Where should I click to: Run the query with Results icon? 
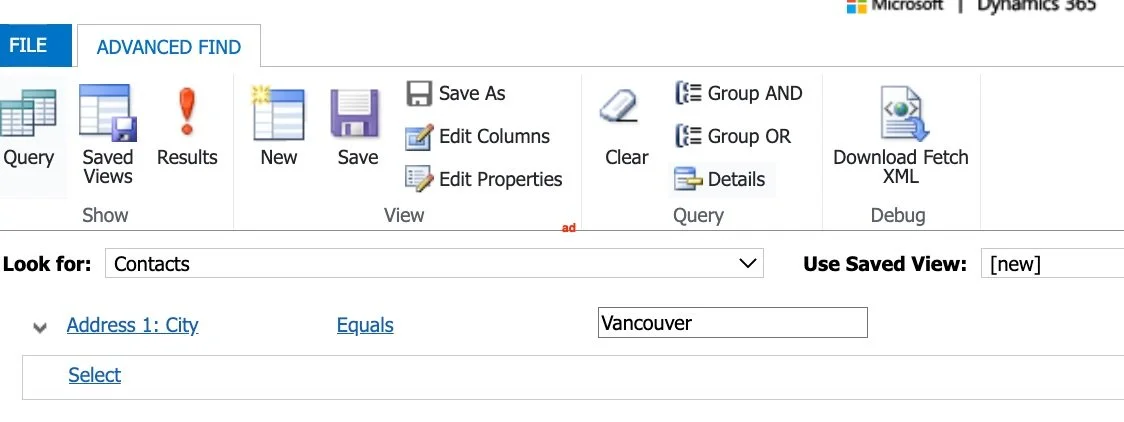click(187, 112)
